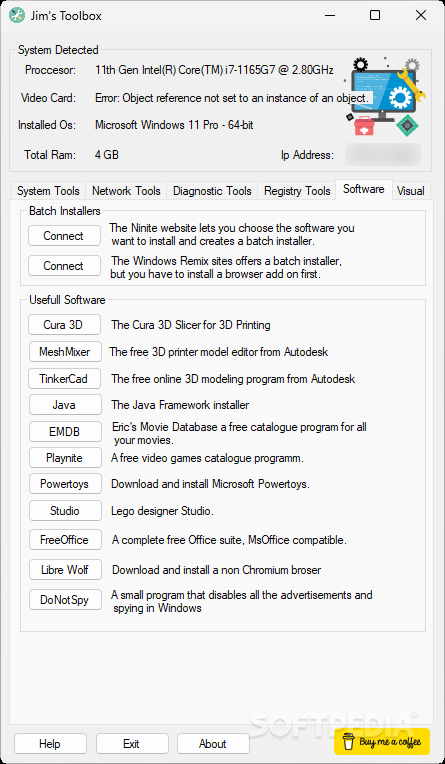Click the Jim's Toolbox title bar app icon
Screen dimensions: 445x764
pos(17,15)
